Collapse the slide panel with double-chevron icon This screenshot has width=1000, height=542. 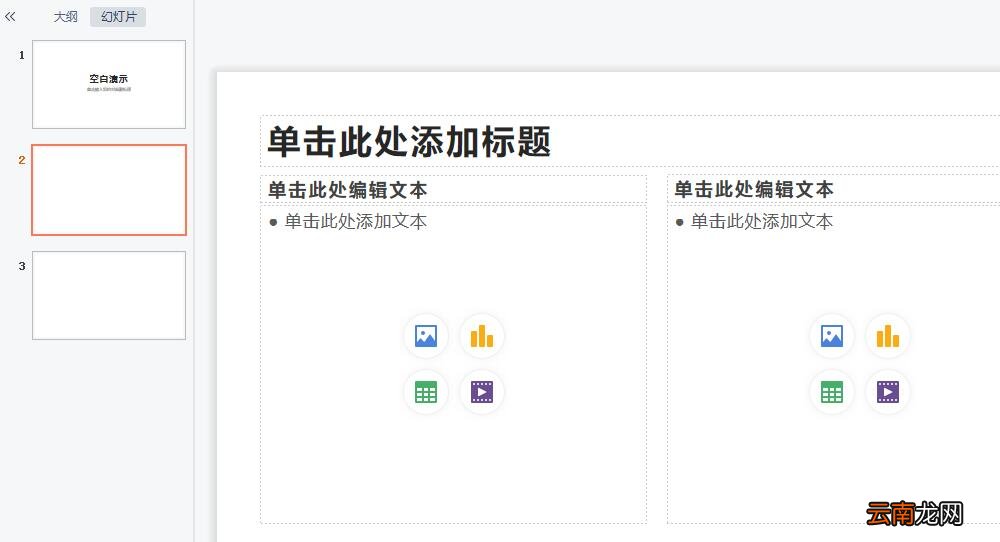10,17
